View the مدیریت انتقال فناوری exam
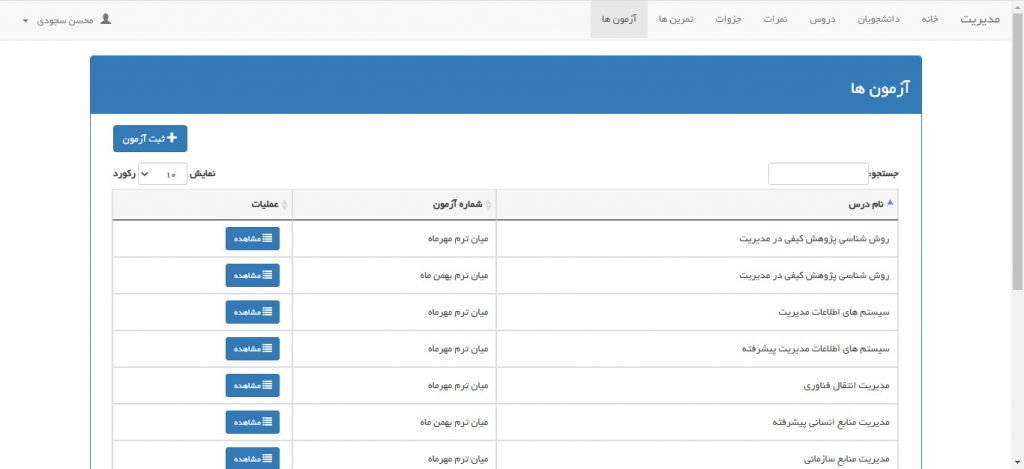The height and width of the screenshot is (469, 1024). click(x=253, y=385)
